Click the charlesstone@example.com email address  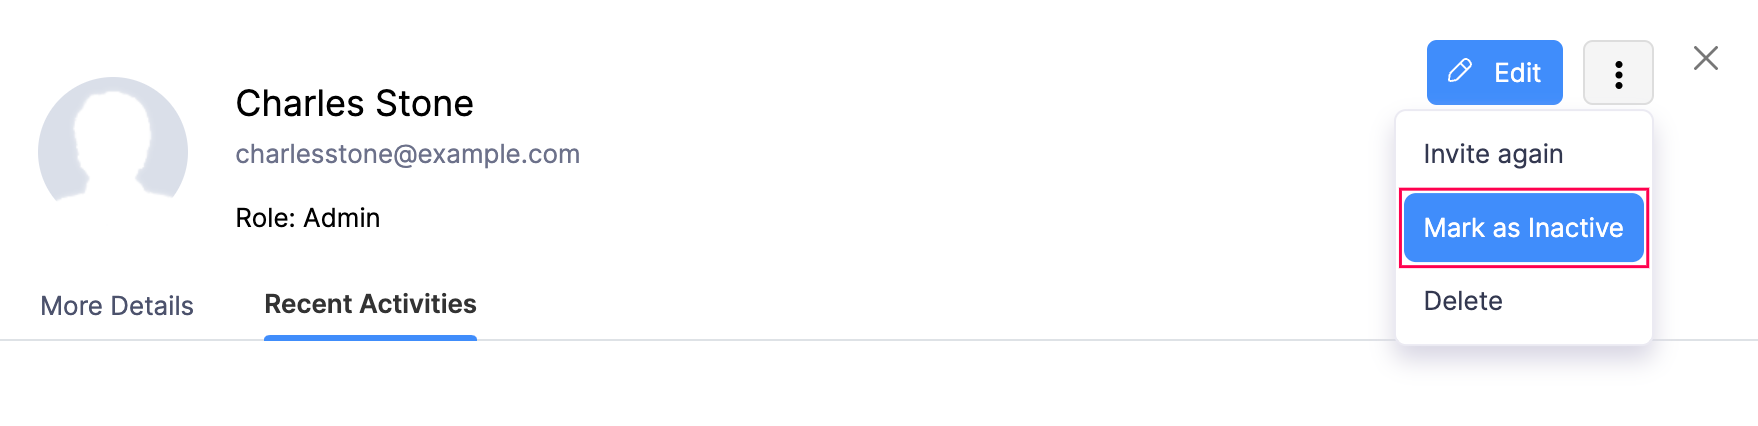point(407,154)
